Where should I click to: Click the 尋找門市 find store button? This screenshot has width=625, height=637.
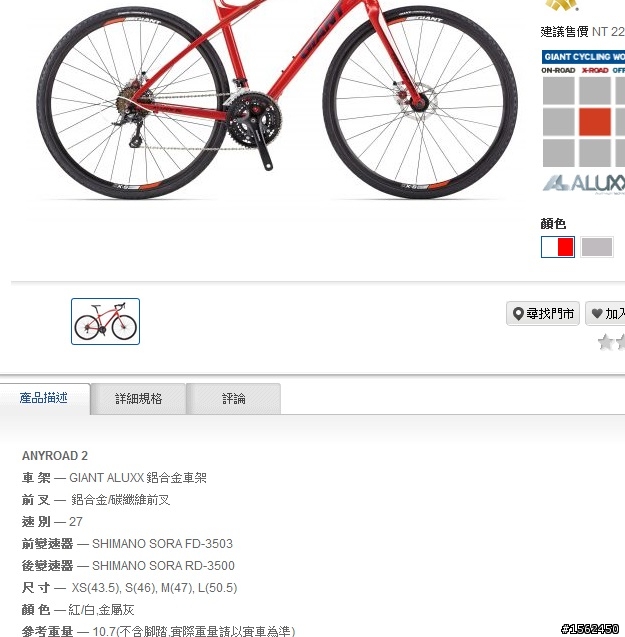tap(543, 314)
